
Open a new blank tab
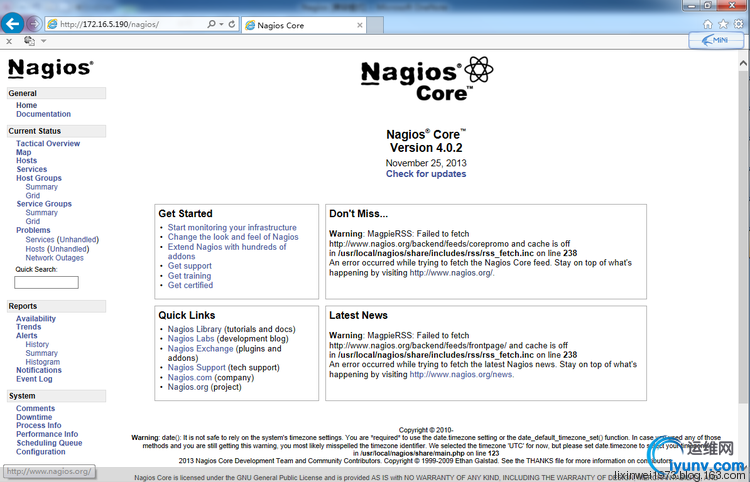[375, 25]
